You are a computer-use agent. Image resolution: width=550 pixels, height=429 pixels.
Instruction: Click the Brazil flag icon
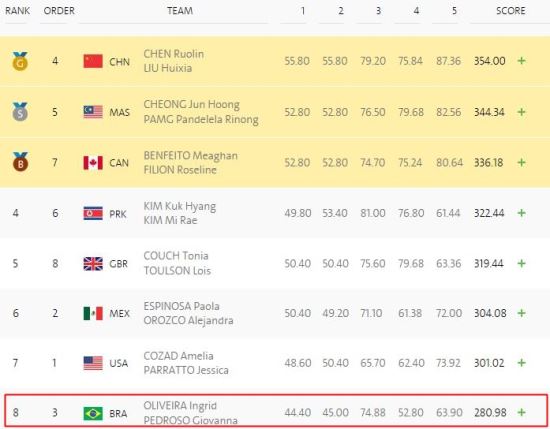(93, 413)
